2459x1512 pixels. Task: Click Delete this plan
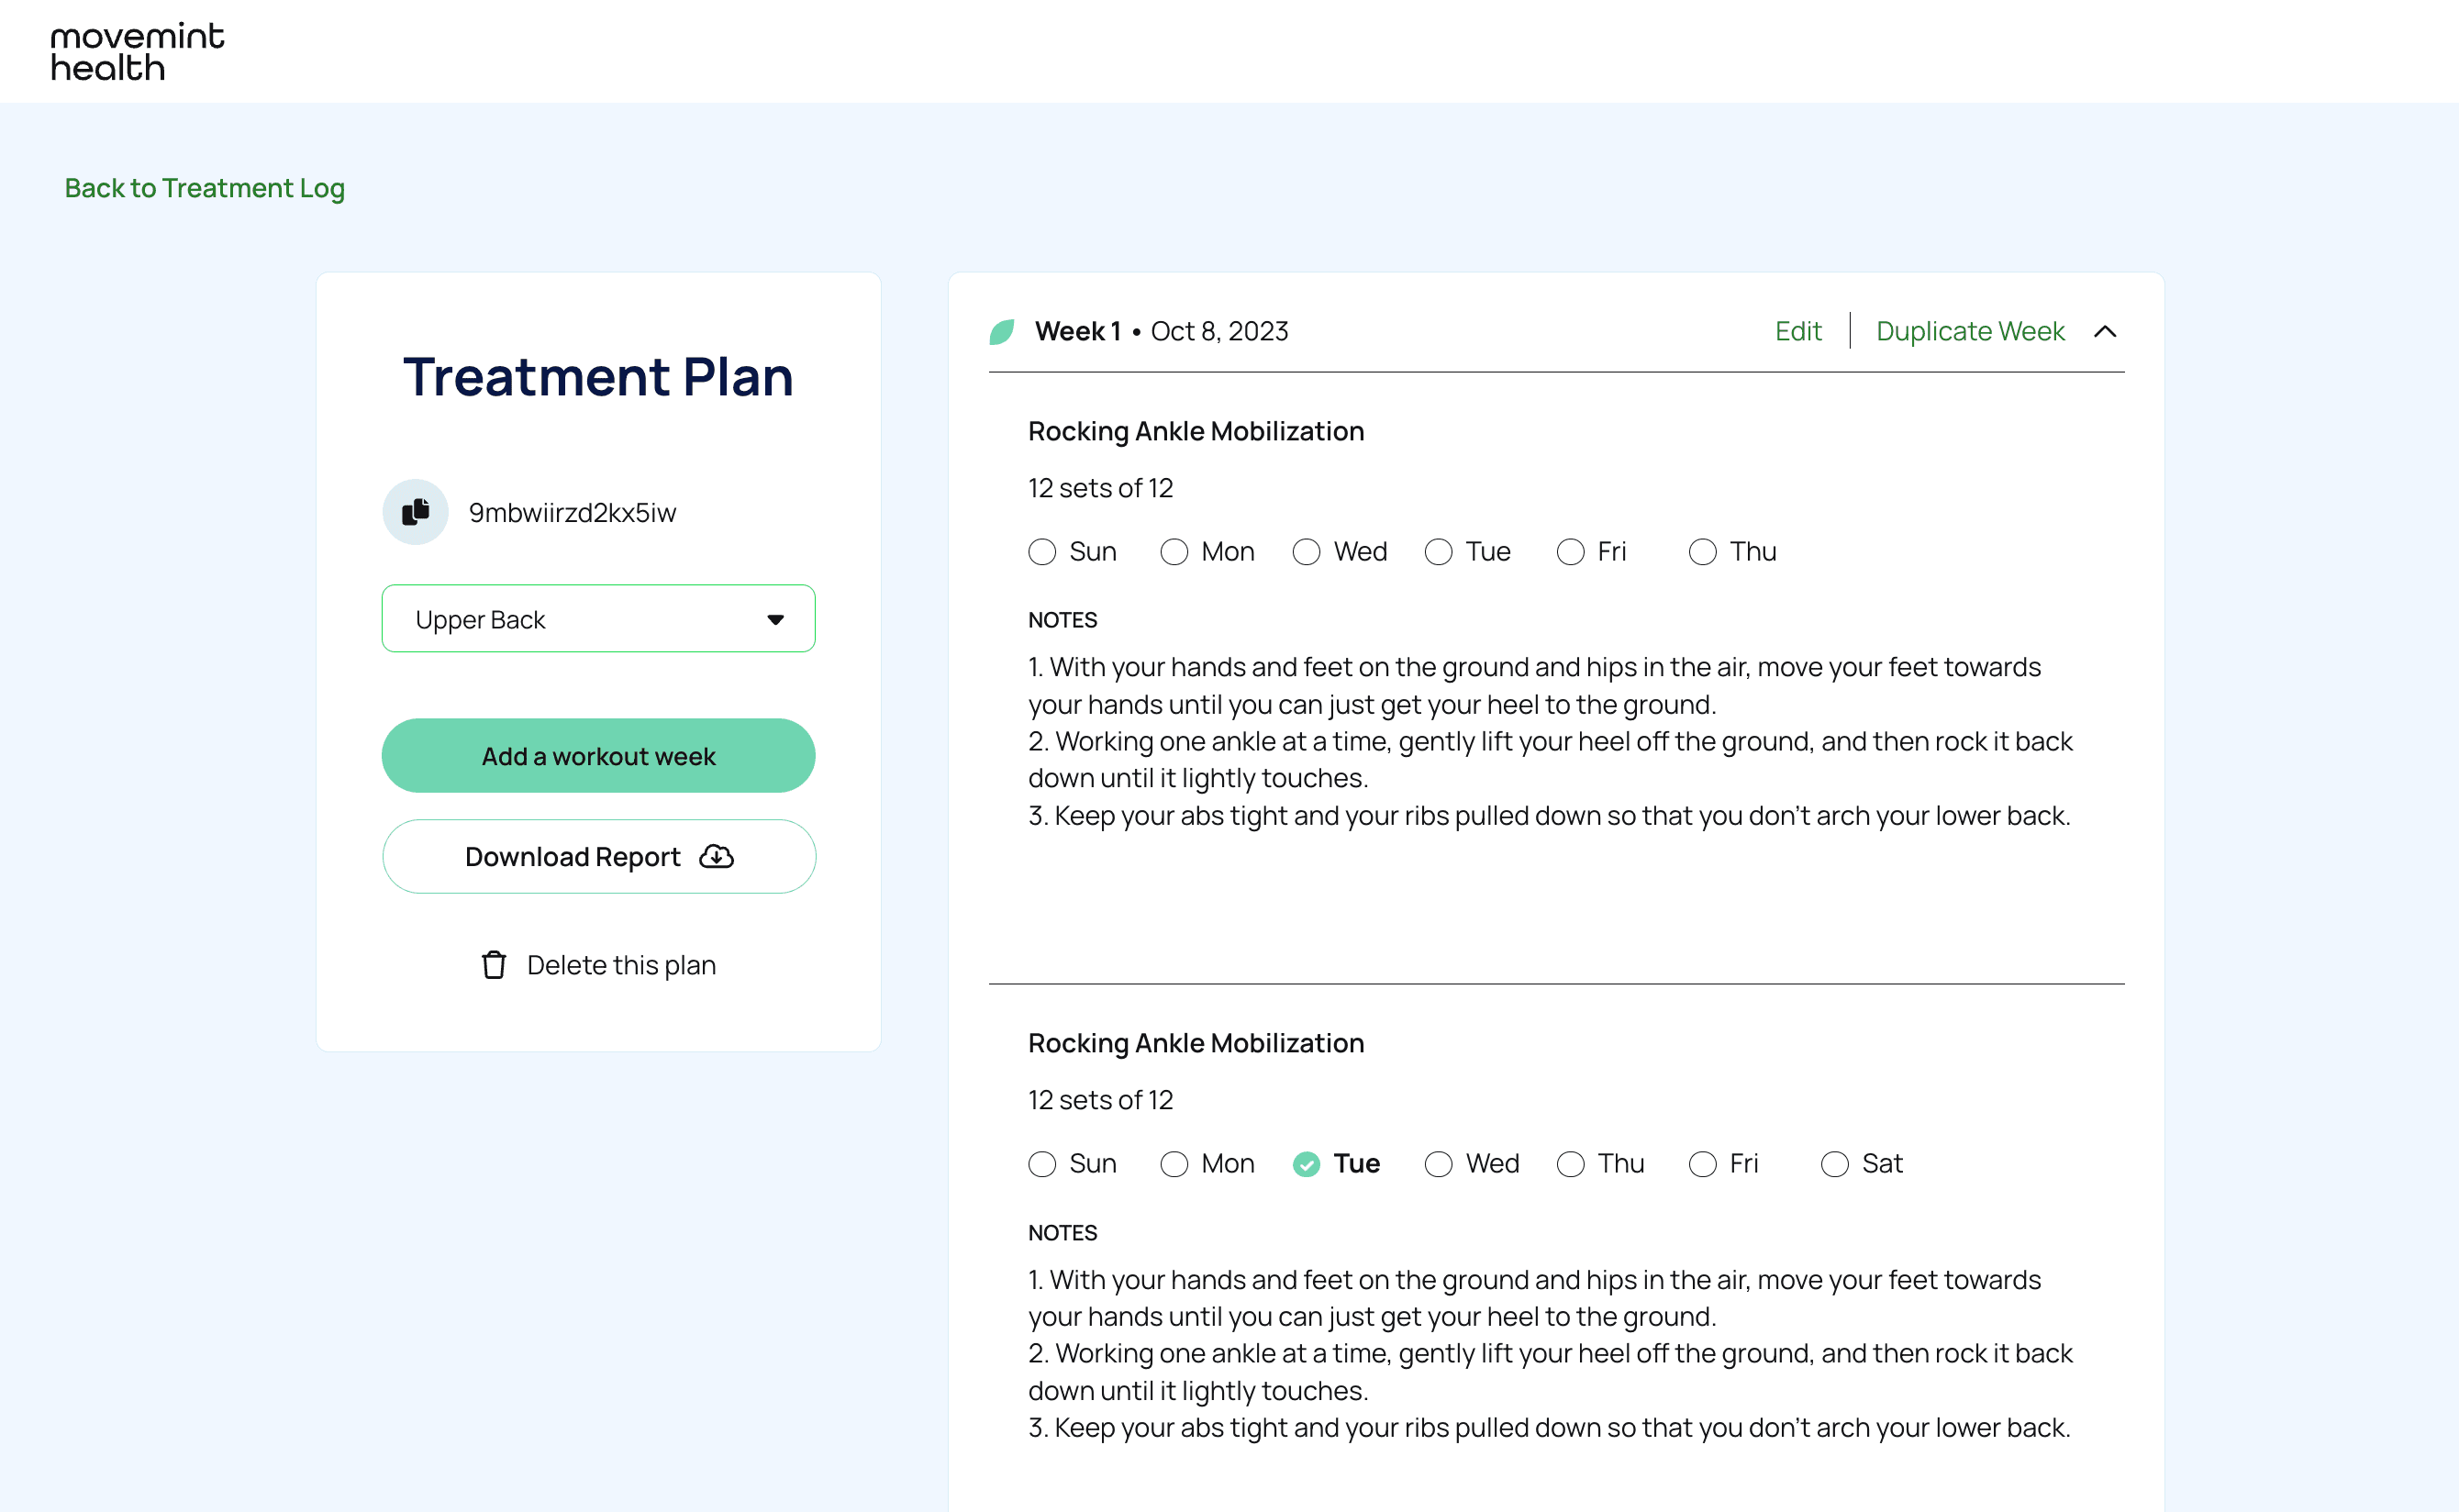(x=620, y=965)
